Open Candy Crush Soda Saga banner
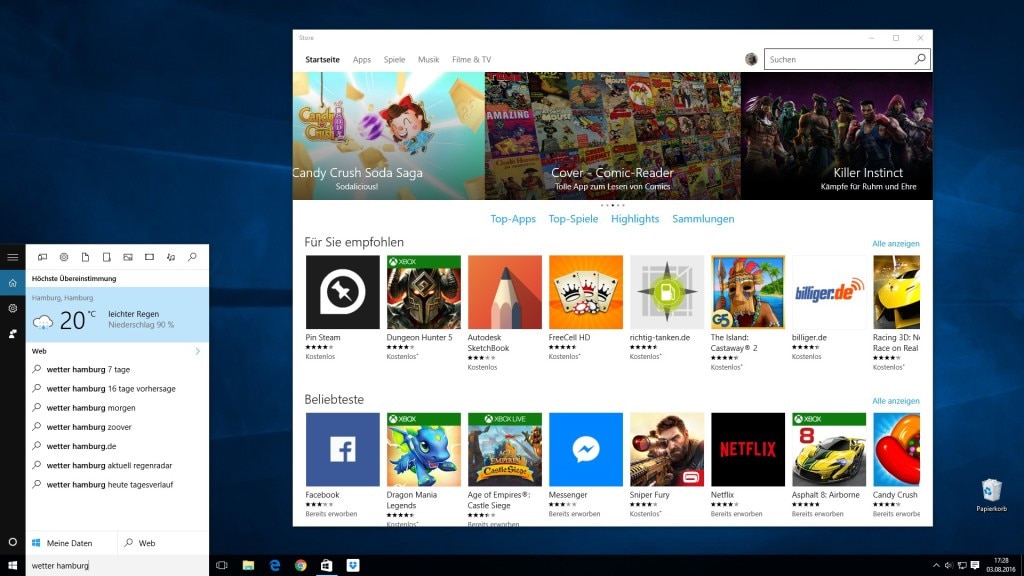Image resolution: width=1024 pixels, height=576 pixels. 389,136
